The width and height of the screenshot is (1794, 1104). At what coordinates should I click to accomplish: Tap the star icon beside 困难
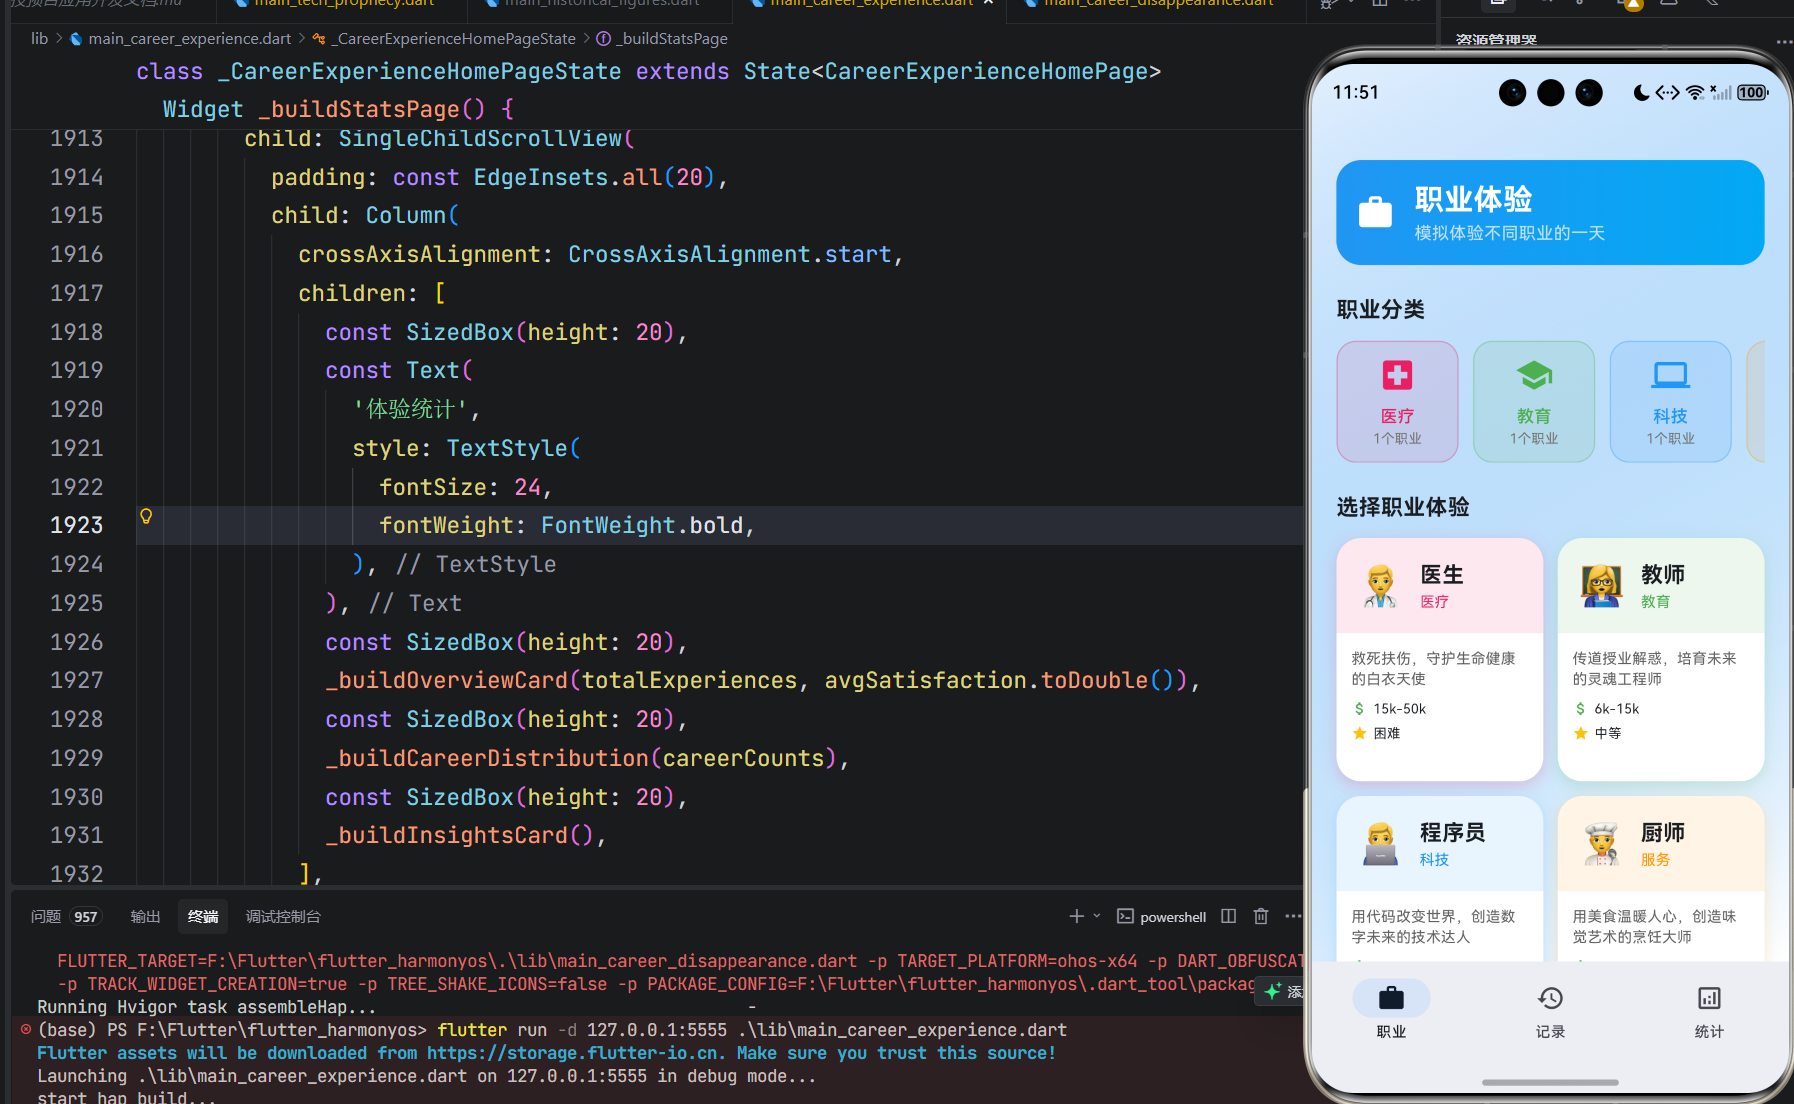(1359, 733)
